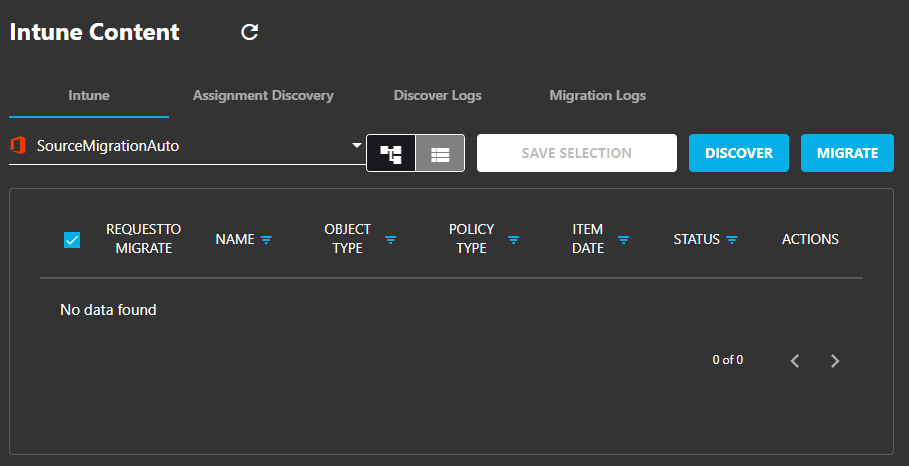Viewport: 909px width, 466px height.
Task: Open the STATUS column filter
Action: point(732,239)
